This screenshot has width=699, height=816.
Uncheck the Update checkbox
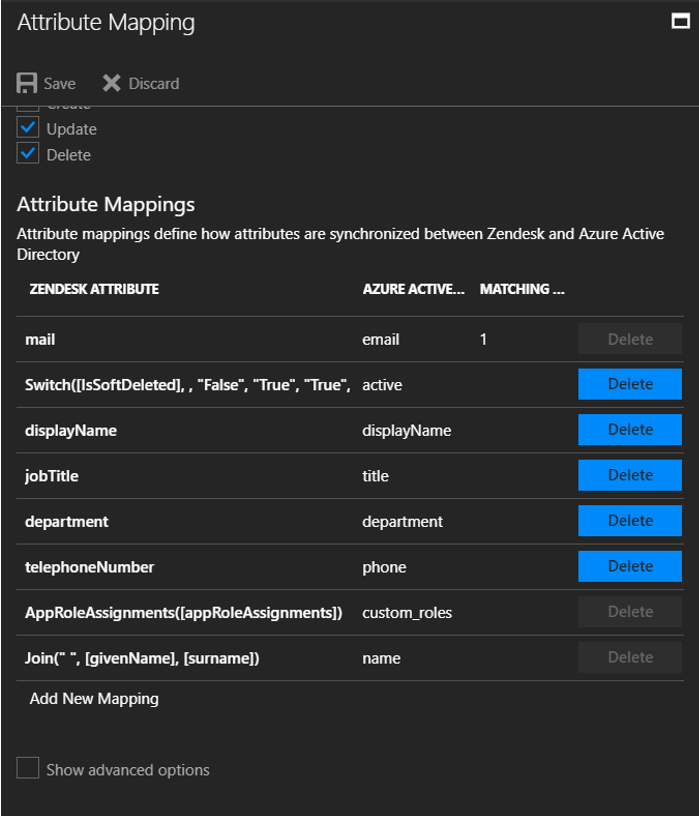pyautogui.click(x=28, y=128)
